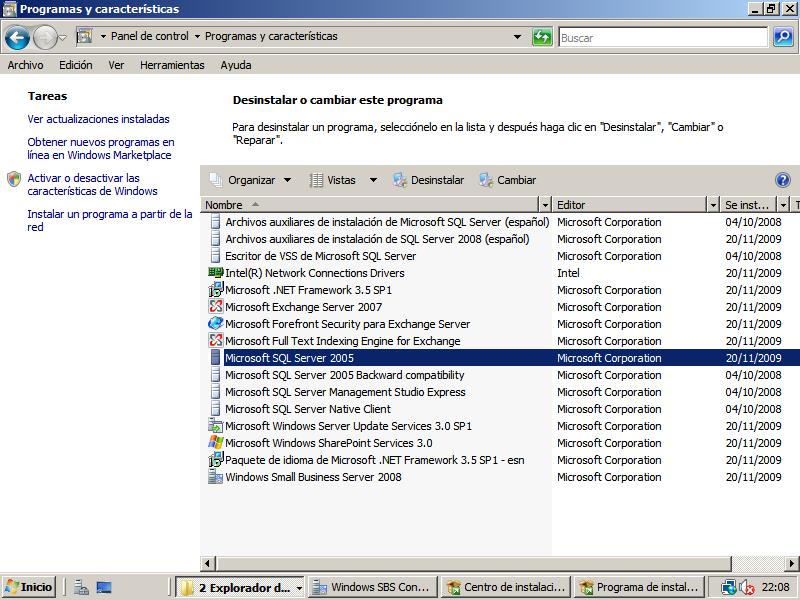Click the Desinstalar toolbar button
This screenshot has height=600, width=800.
(429, 180)
